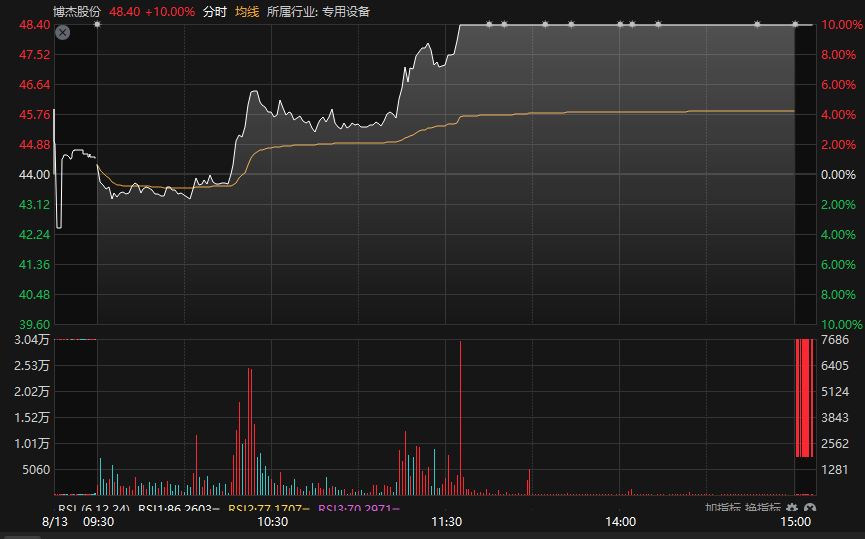Click the 换指标 switch indicator button
This screenshot has width=865, height=539.
(x=762, y=508)
